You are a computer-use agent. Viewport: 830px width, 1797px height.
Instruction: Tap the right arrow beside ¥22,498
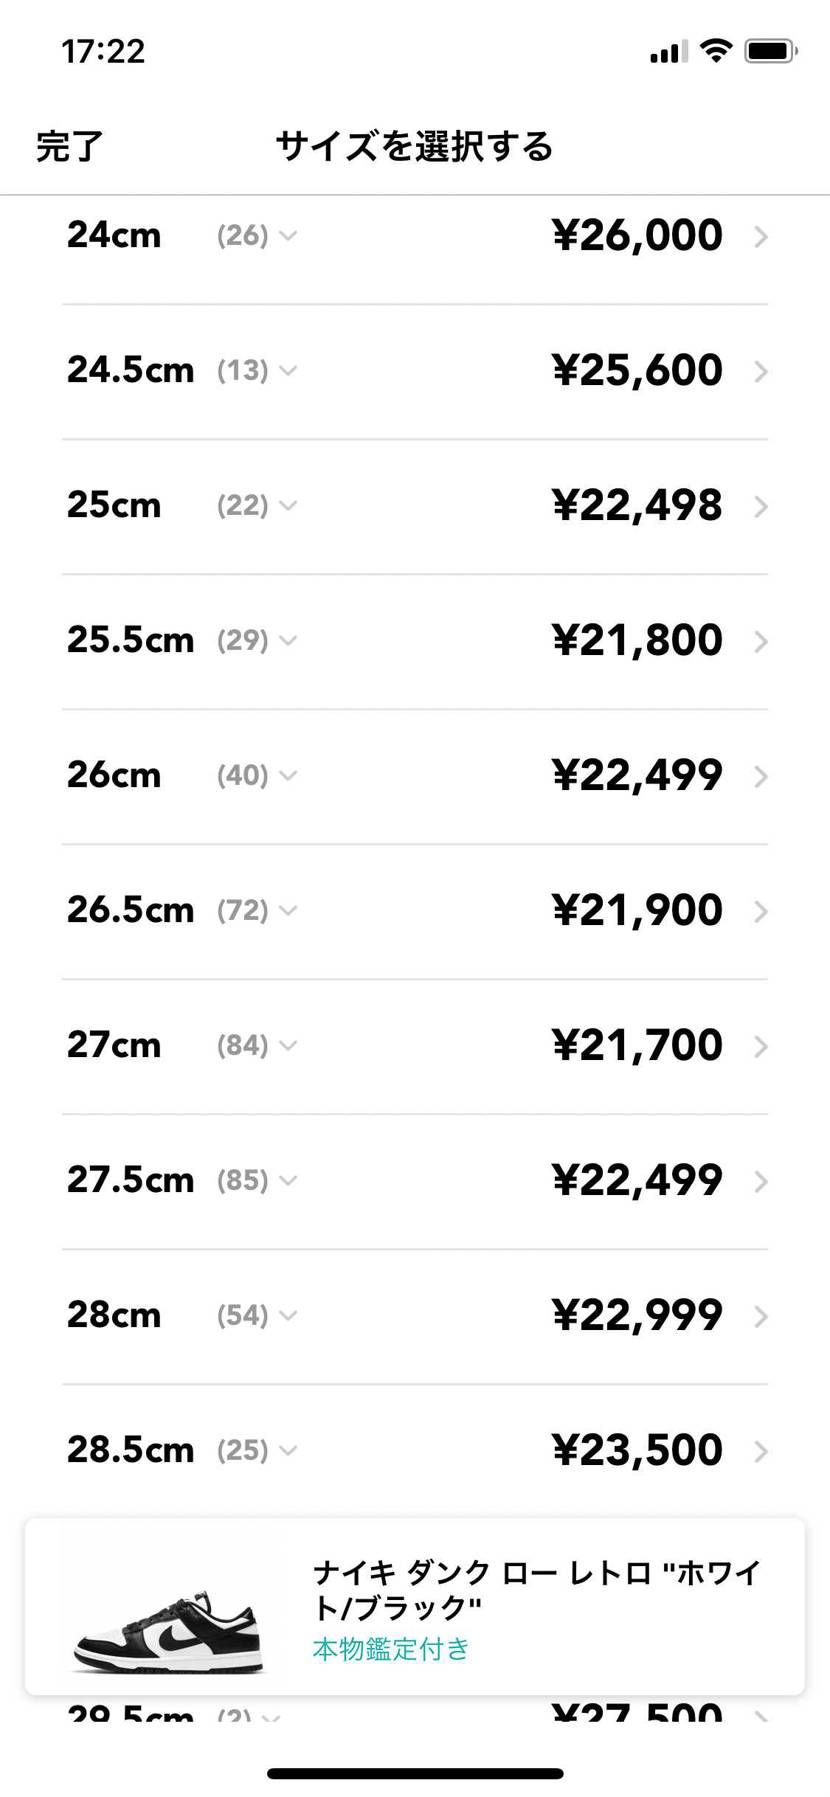click(761, 507)
